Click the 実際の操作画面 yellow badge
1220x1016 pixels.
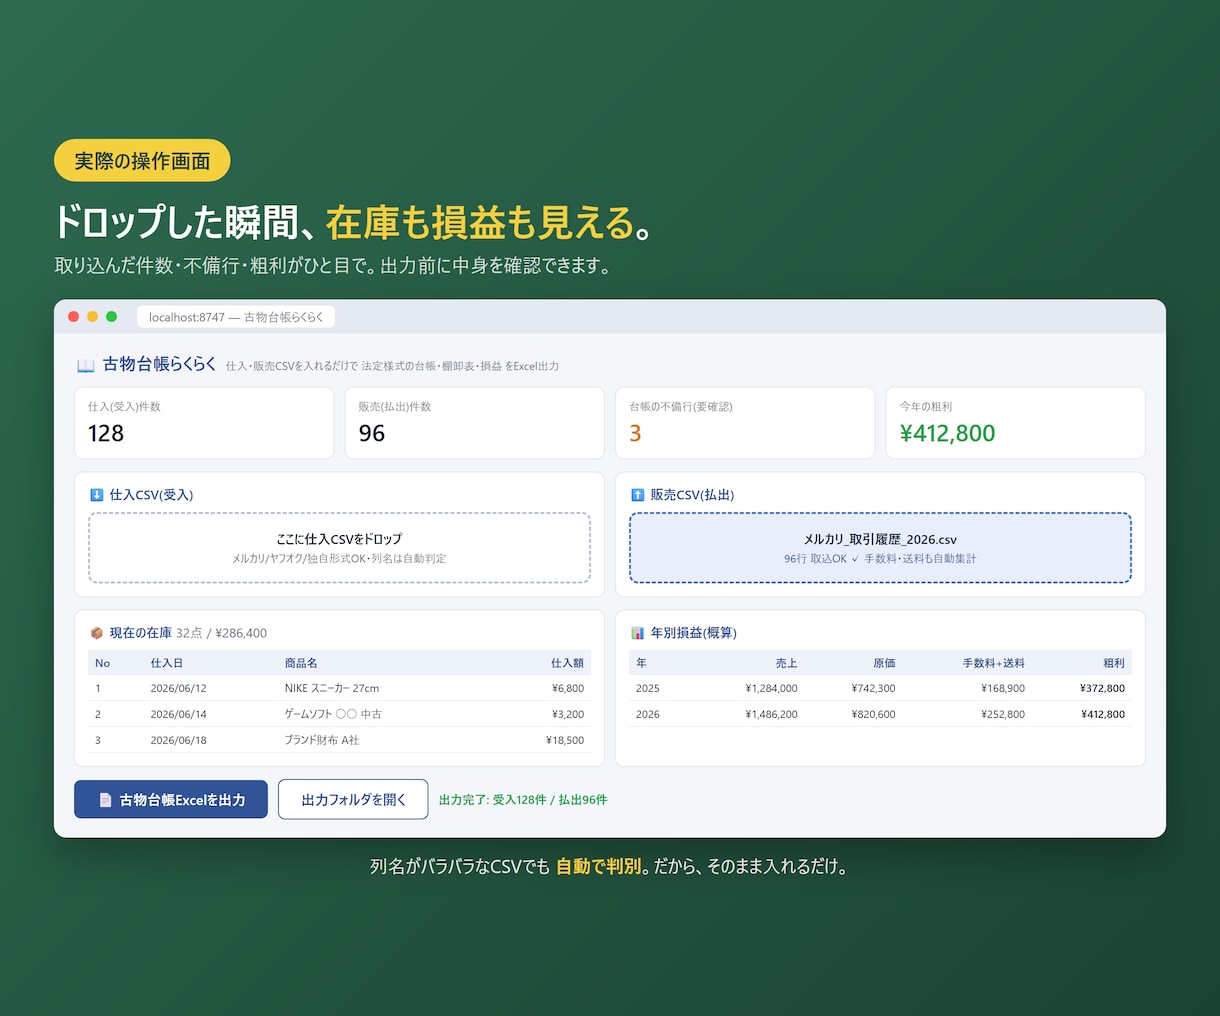[x=142, y=161]
